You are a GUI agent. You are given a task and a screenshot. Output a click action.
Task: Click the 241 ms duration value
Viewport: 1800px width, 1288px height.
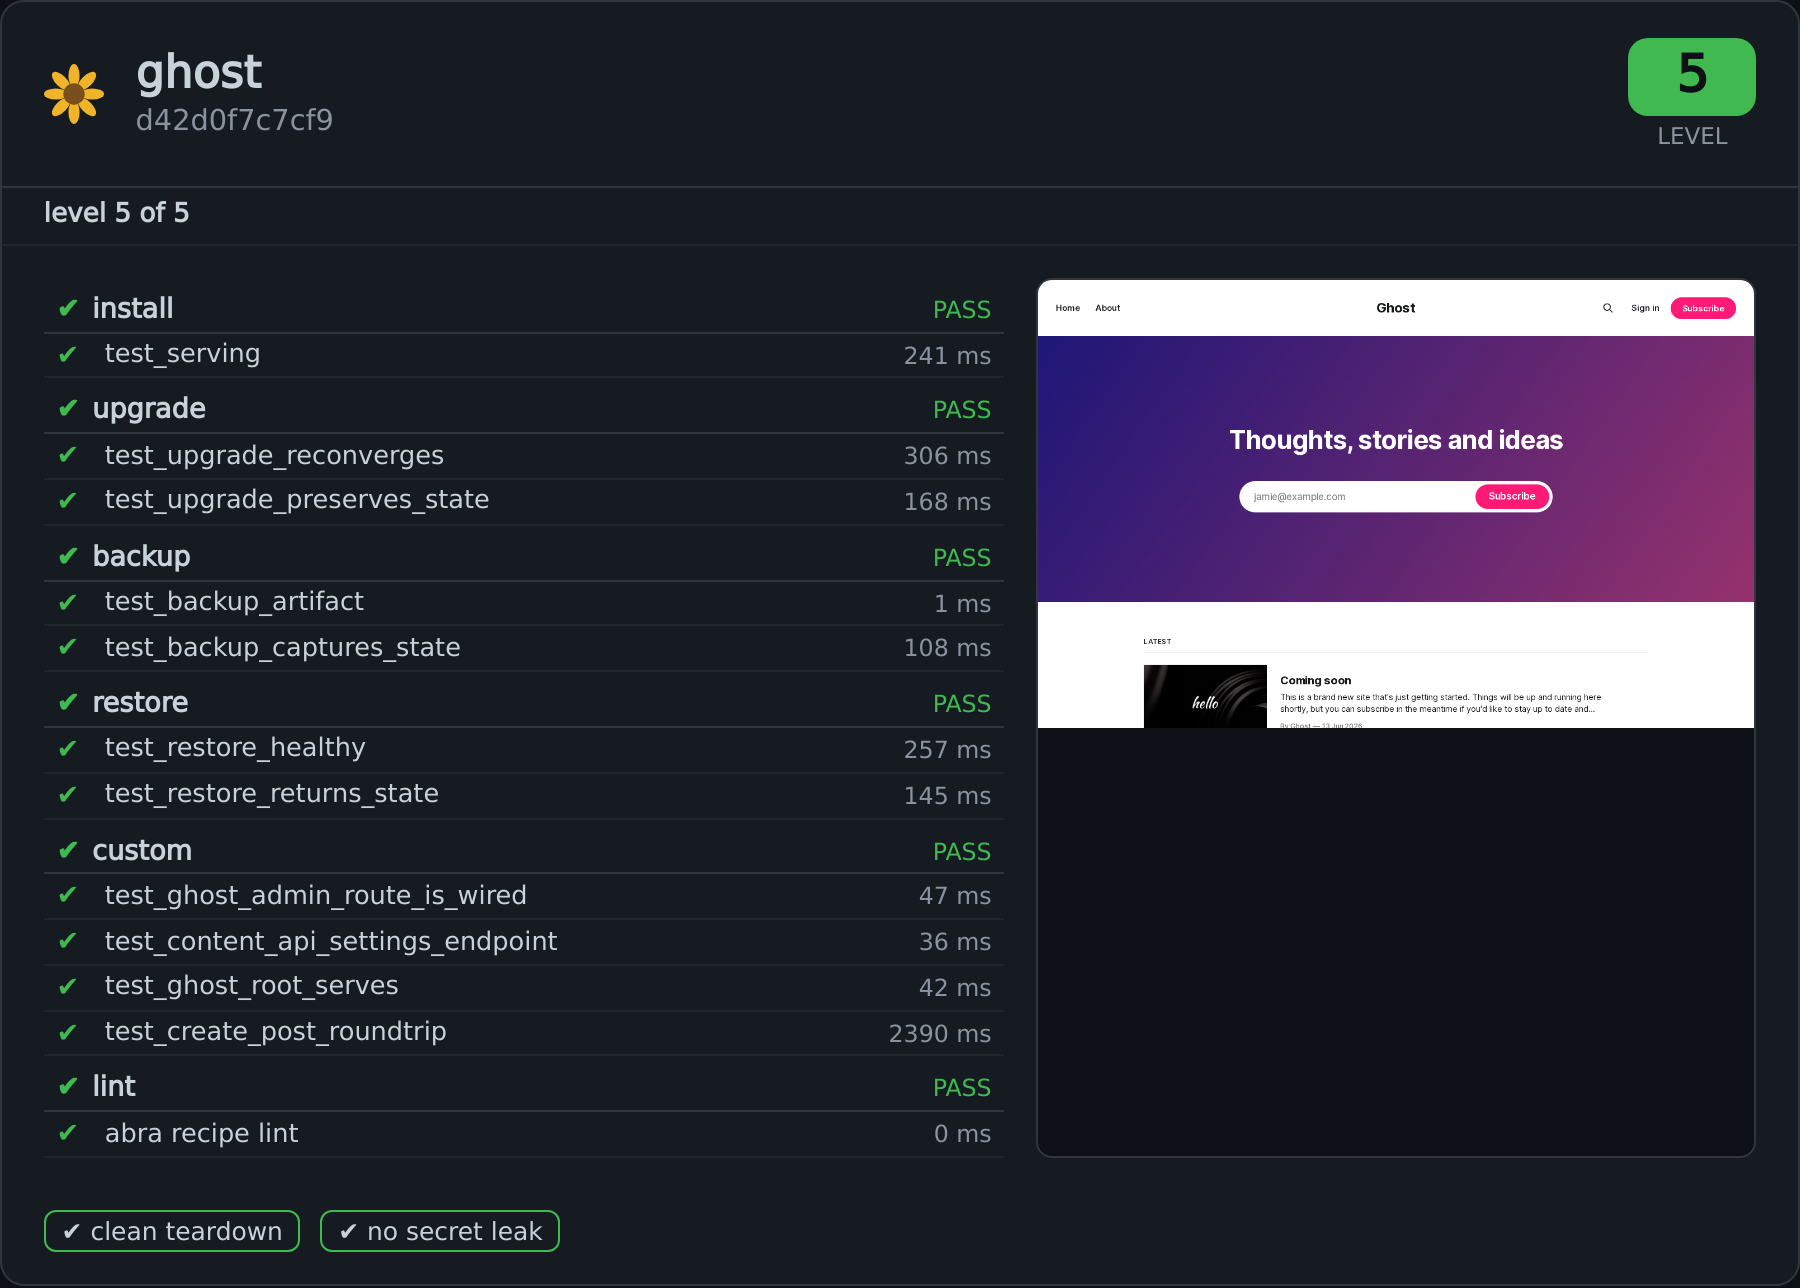coord(947,356)
